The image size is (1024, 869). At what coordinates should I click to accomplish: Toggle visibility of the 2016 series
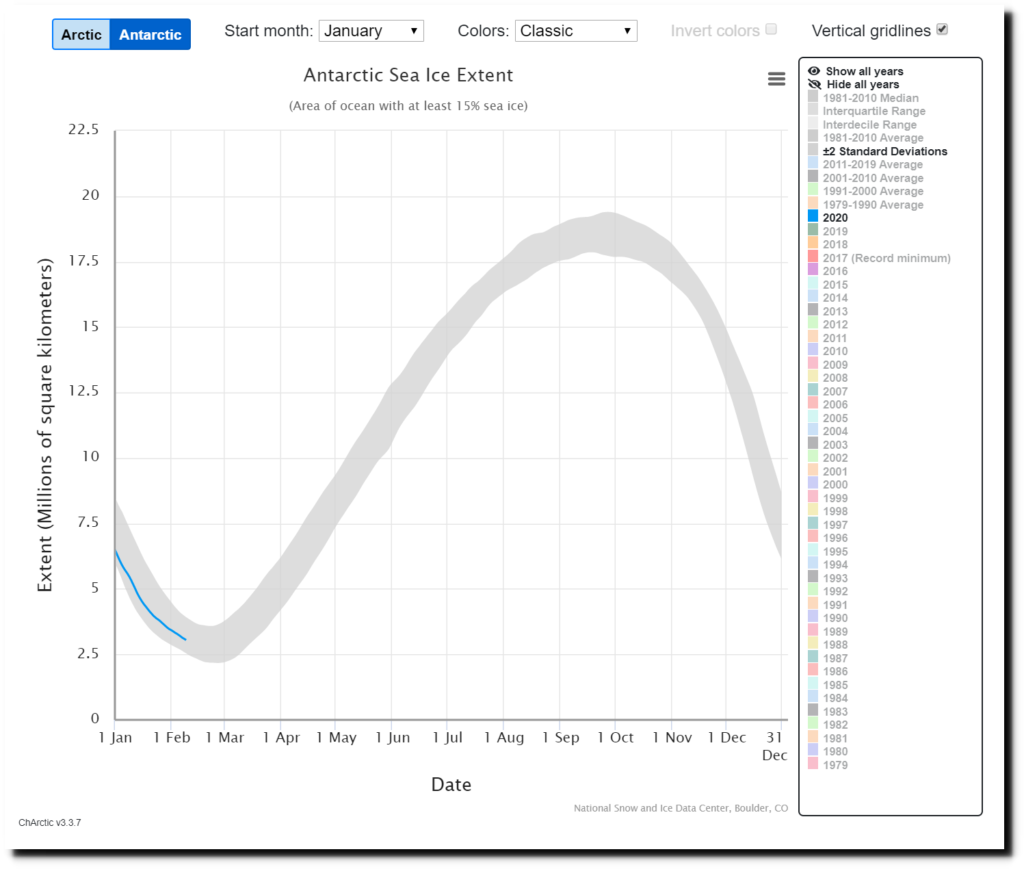click(834, 271)
